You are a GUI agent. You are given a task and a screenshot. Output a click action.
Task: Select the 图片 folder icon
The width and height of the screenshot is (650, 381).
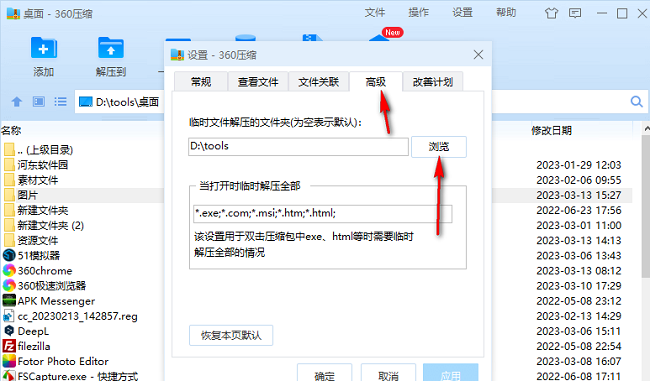(x=9, y=195)
